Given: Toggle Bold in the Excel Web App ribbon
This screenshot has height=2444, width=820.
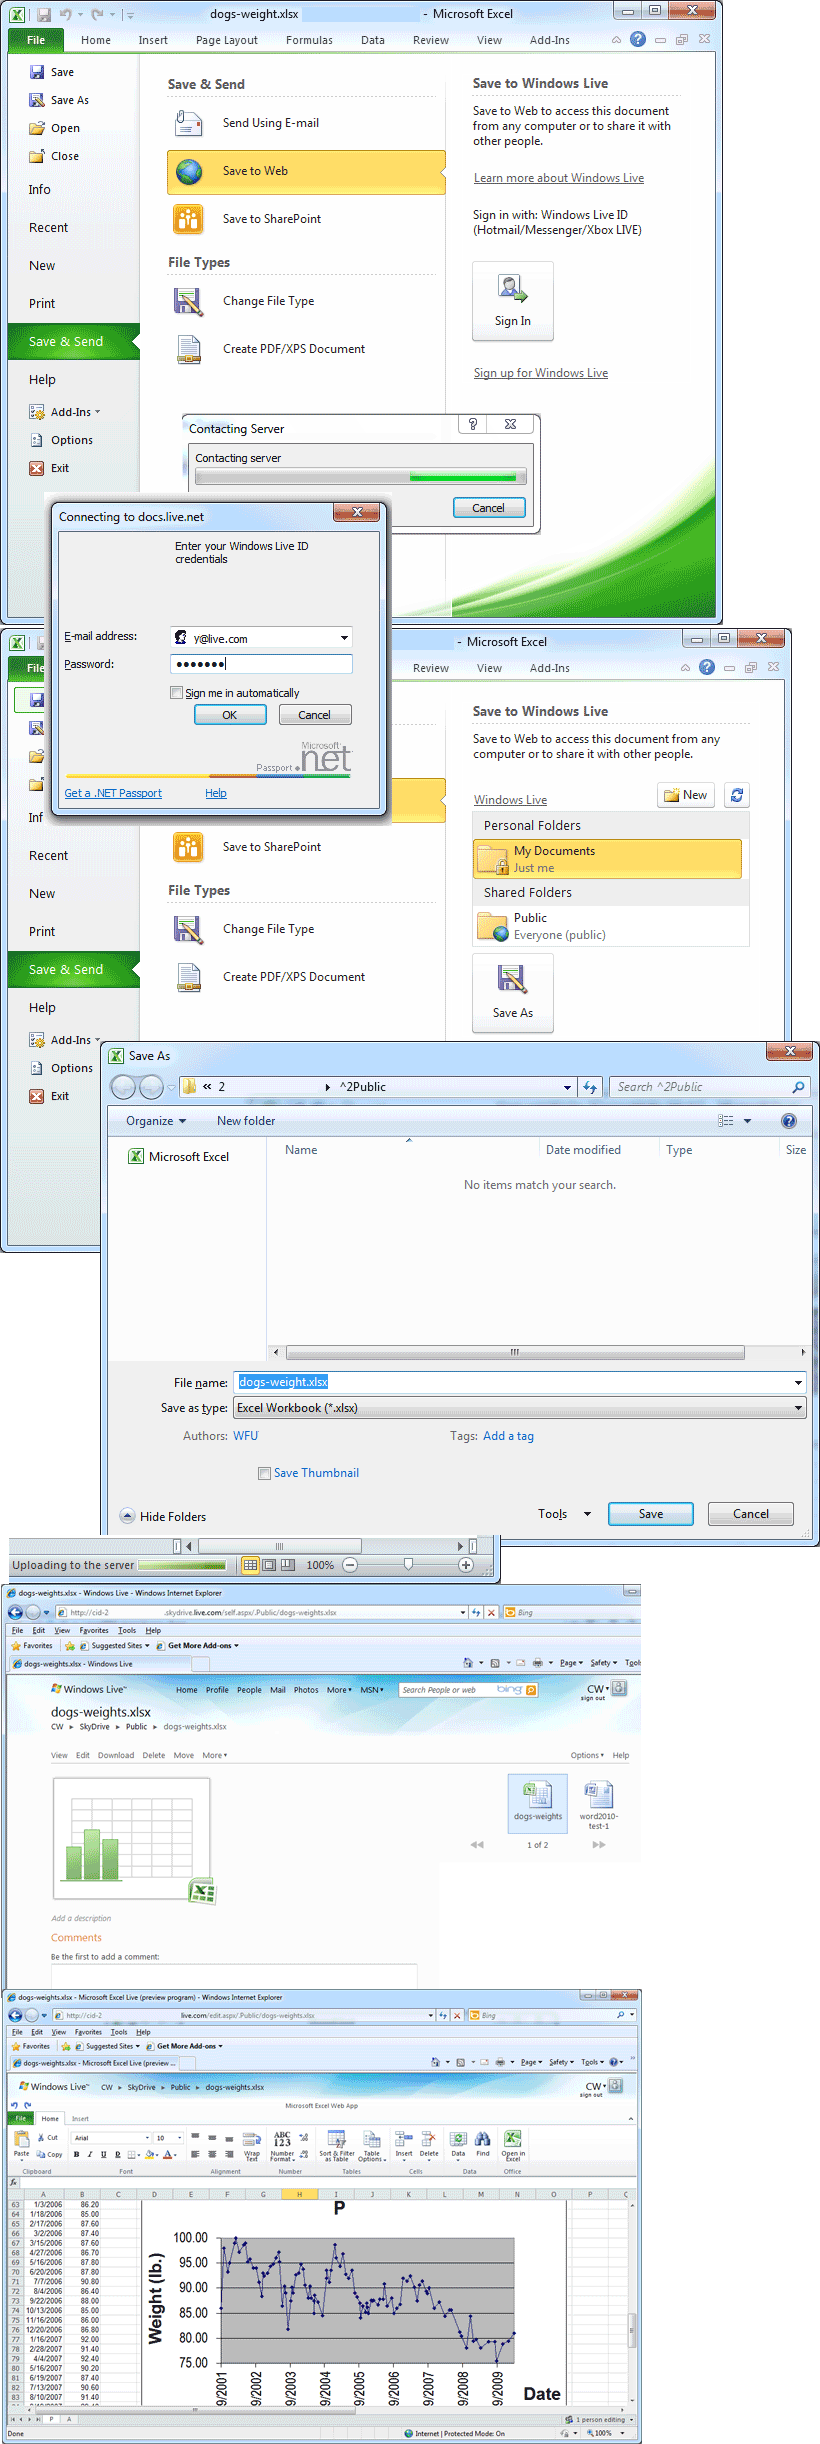Looking at the screenshot, I should coord(76,2154).
